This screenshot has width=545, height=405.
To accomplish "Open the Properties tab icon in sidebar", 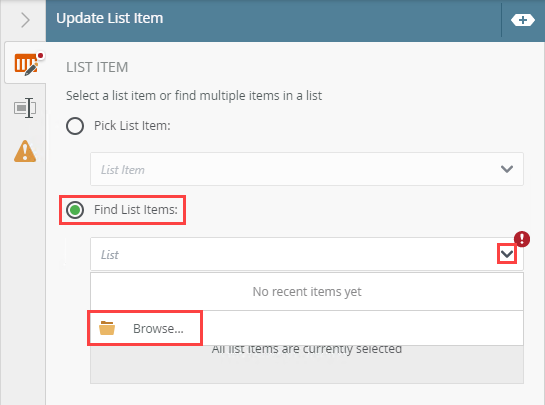I will tap(25, 108).
